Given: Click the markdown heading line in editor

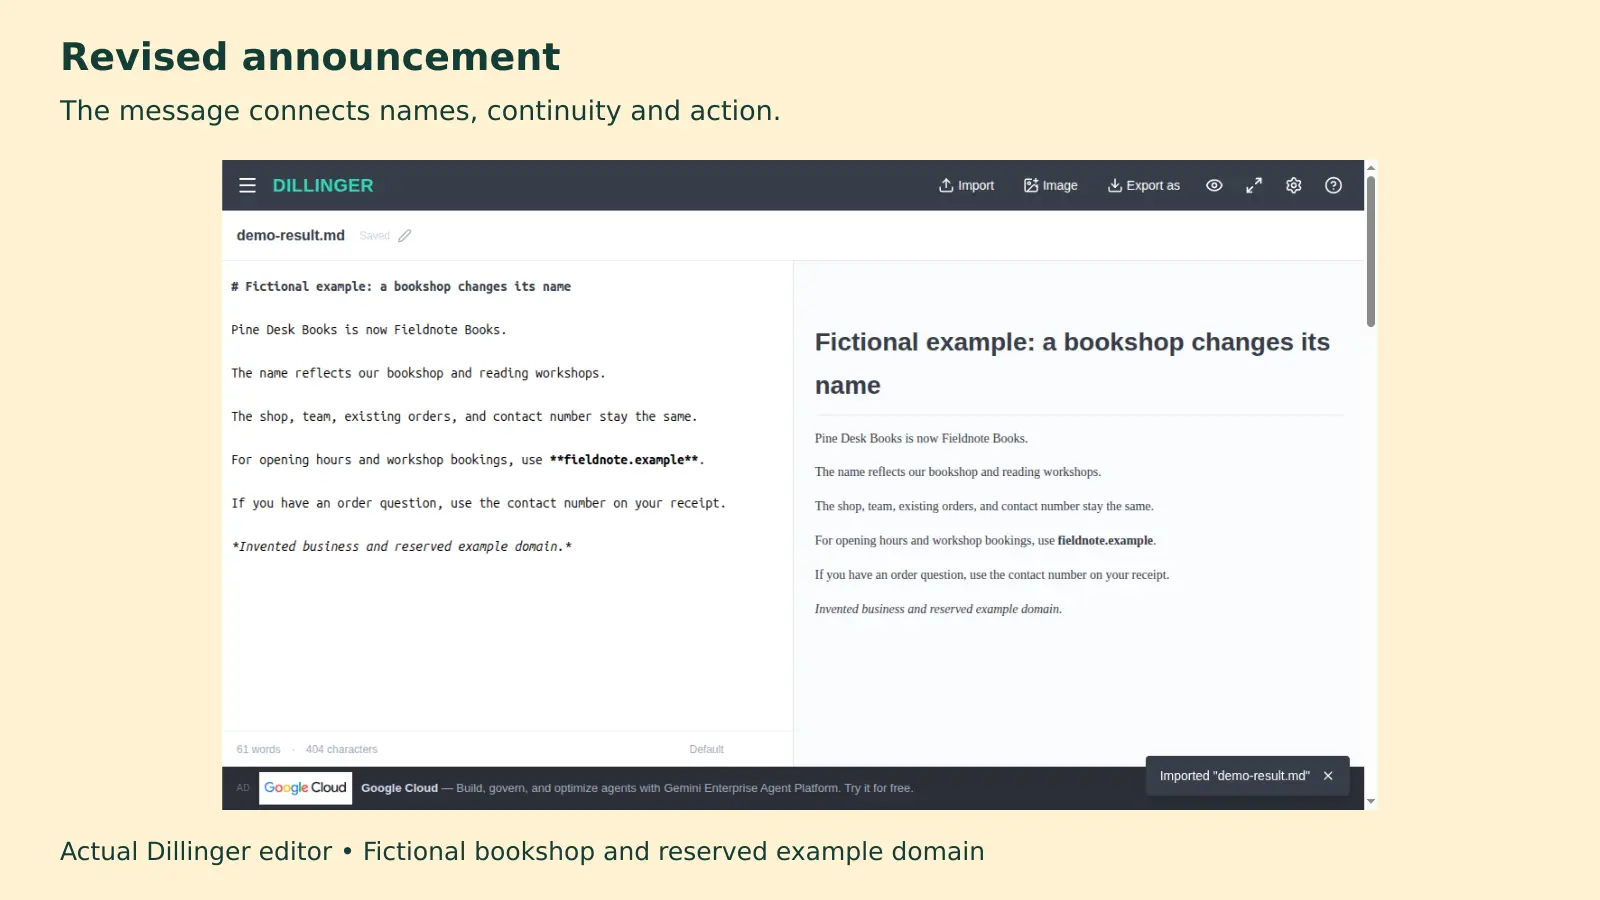Looking at the screenshot, I should (x=401, y=286).
